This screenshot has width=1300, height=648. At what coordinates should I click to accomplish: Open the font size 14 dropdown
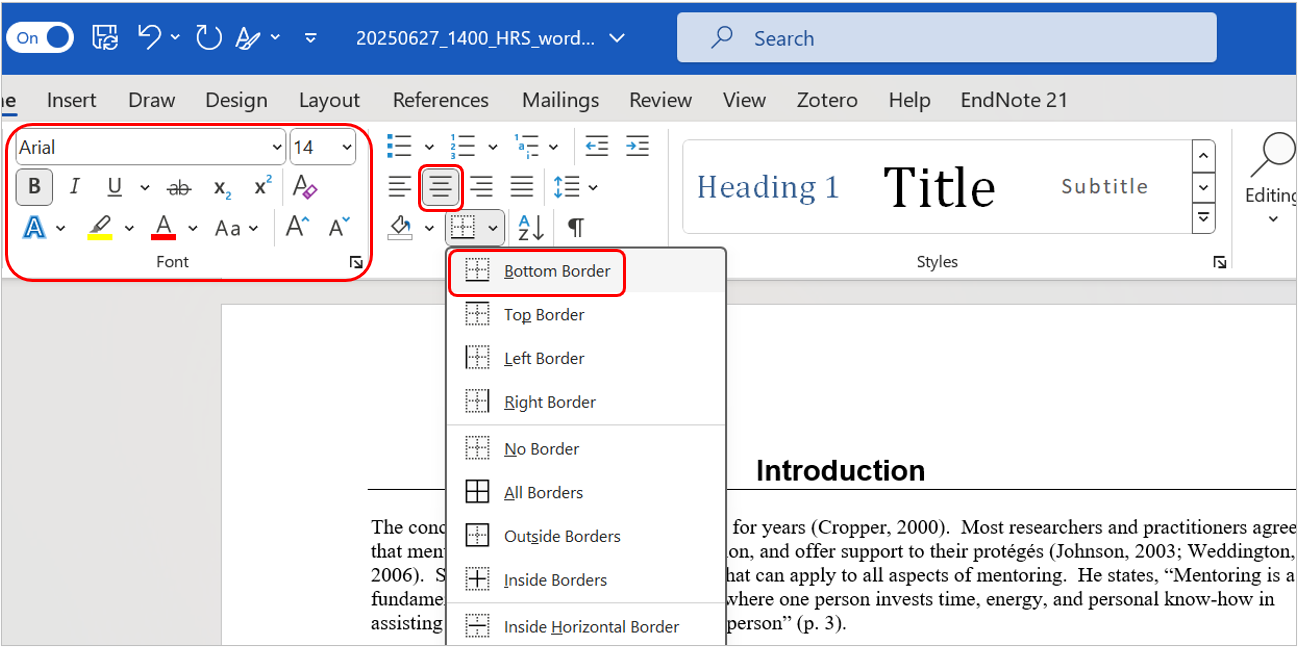347,148
